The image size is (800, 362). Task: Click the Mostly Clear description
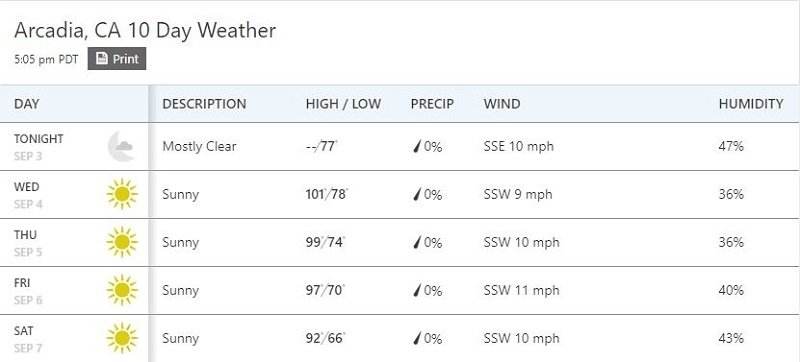coord(199,147)
